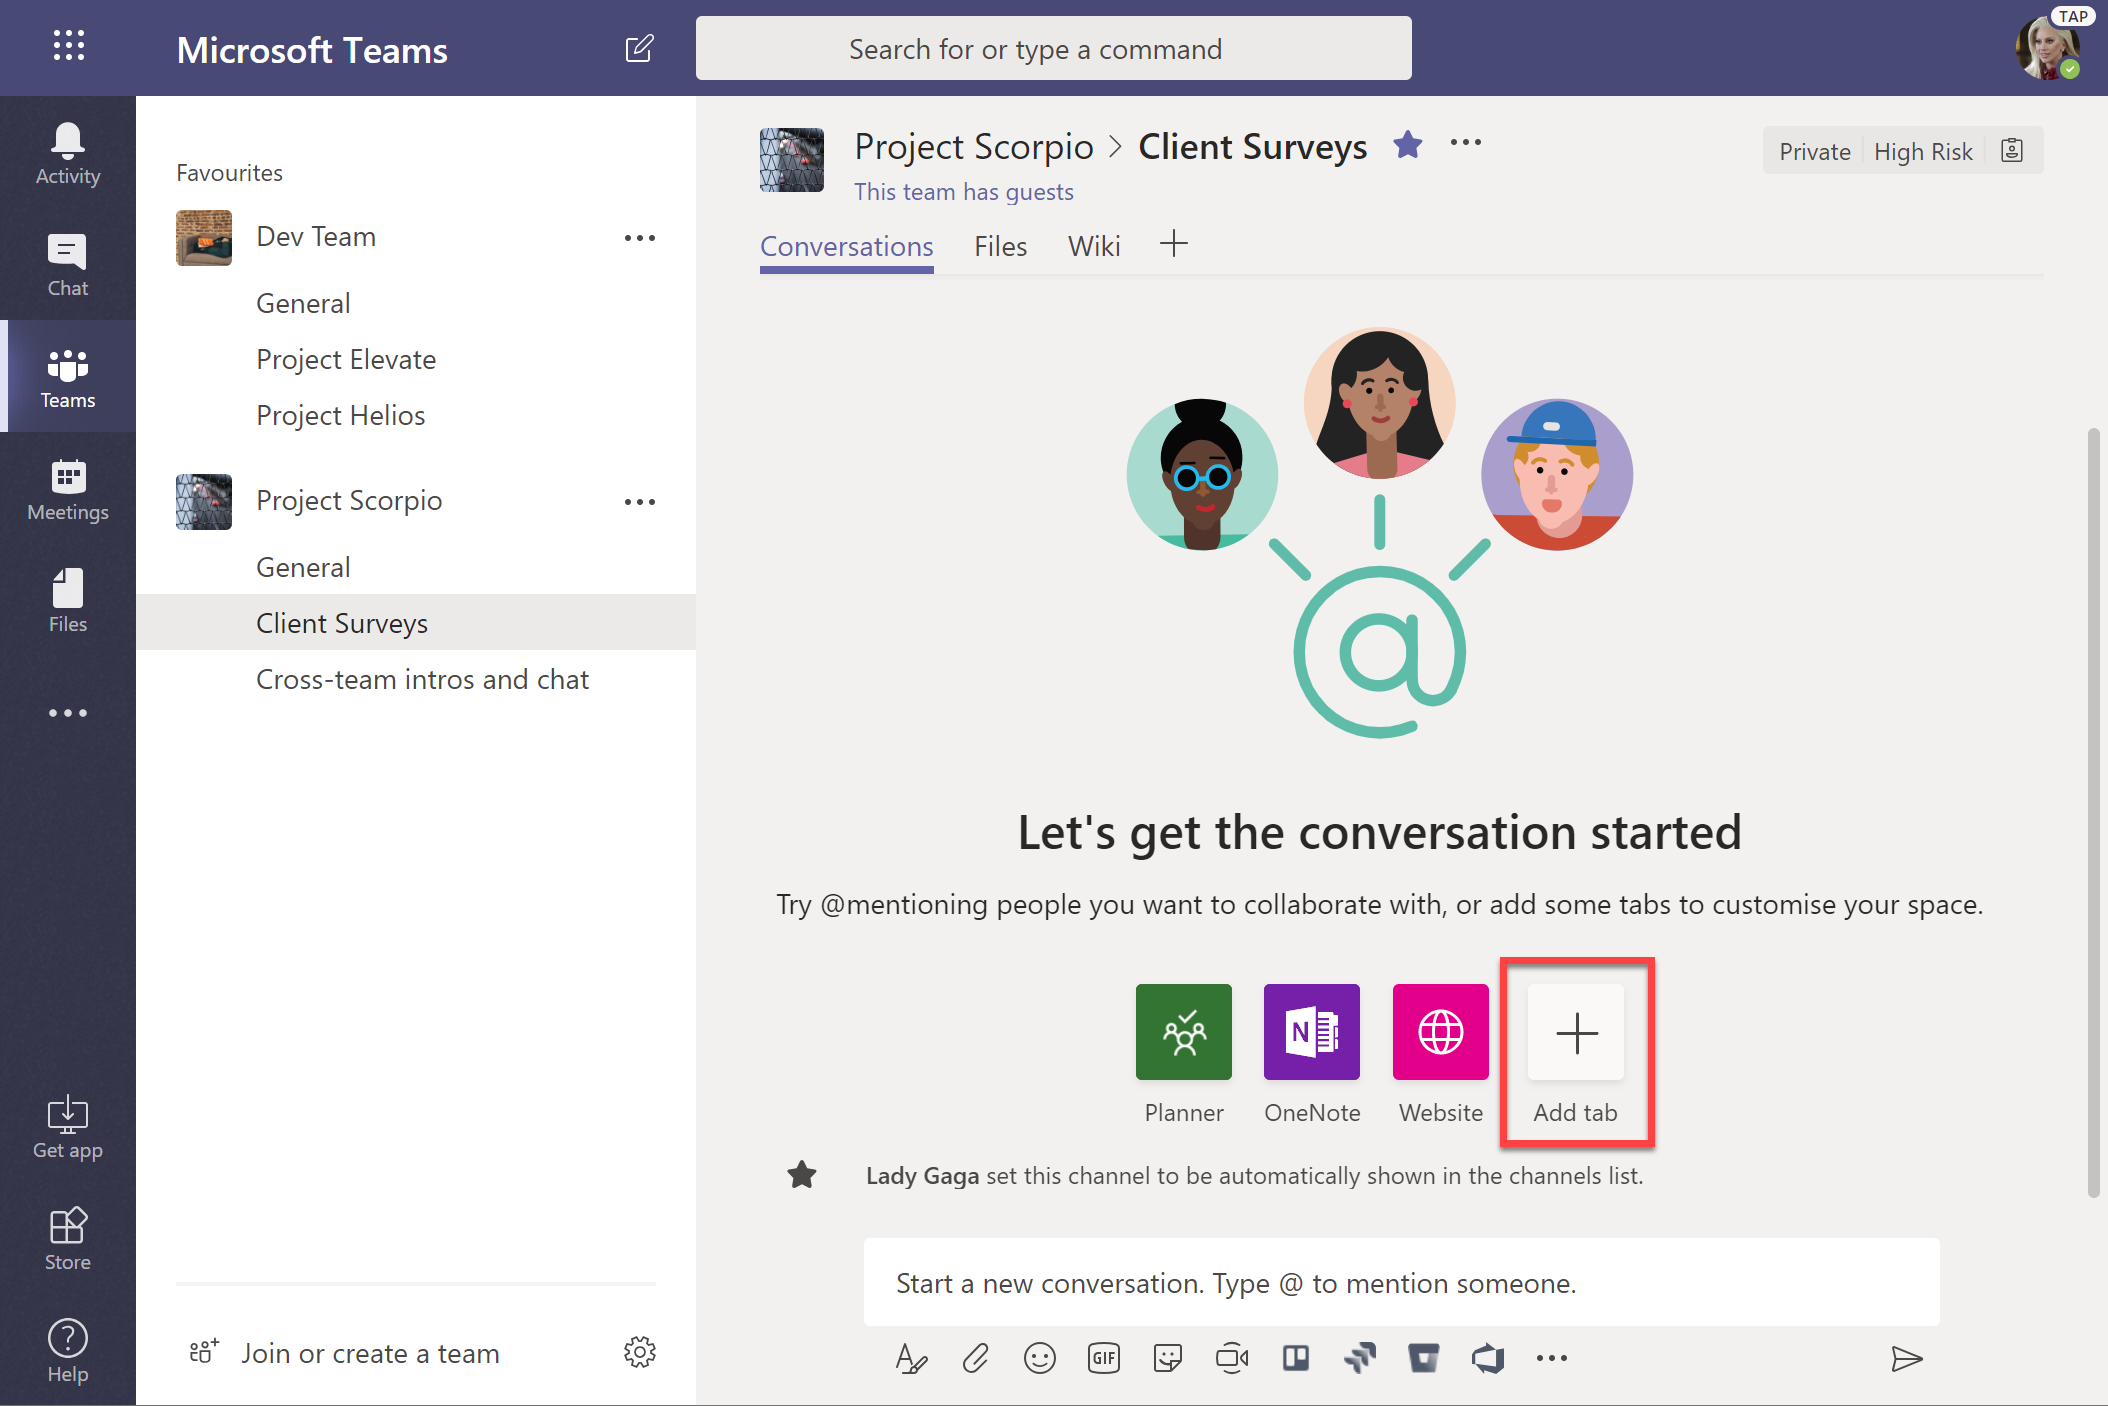The width and height of the screenshot is (2108, 1406).
Task: Switch to Files tab
Action: 999,245
